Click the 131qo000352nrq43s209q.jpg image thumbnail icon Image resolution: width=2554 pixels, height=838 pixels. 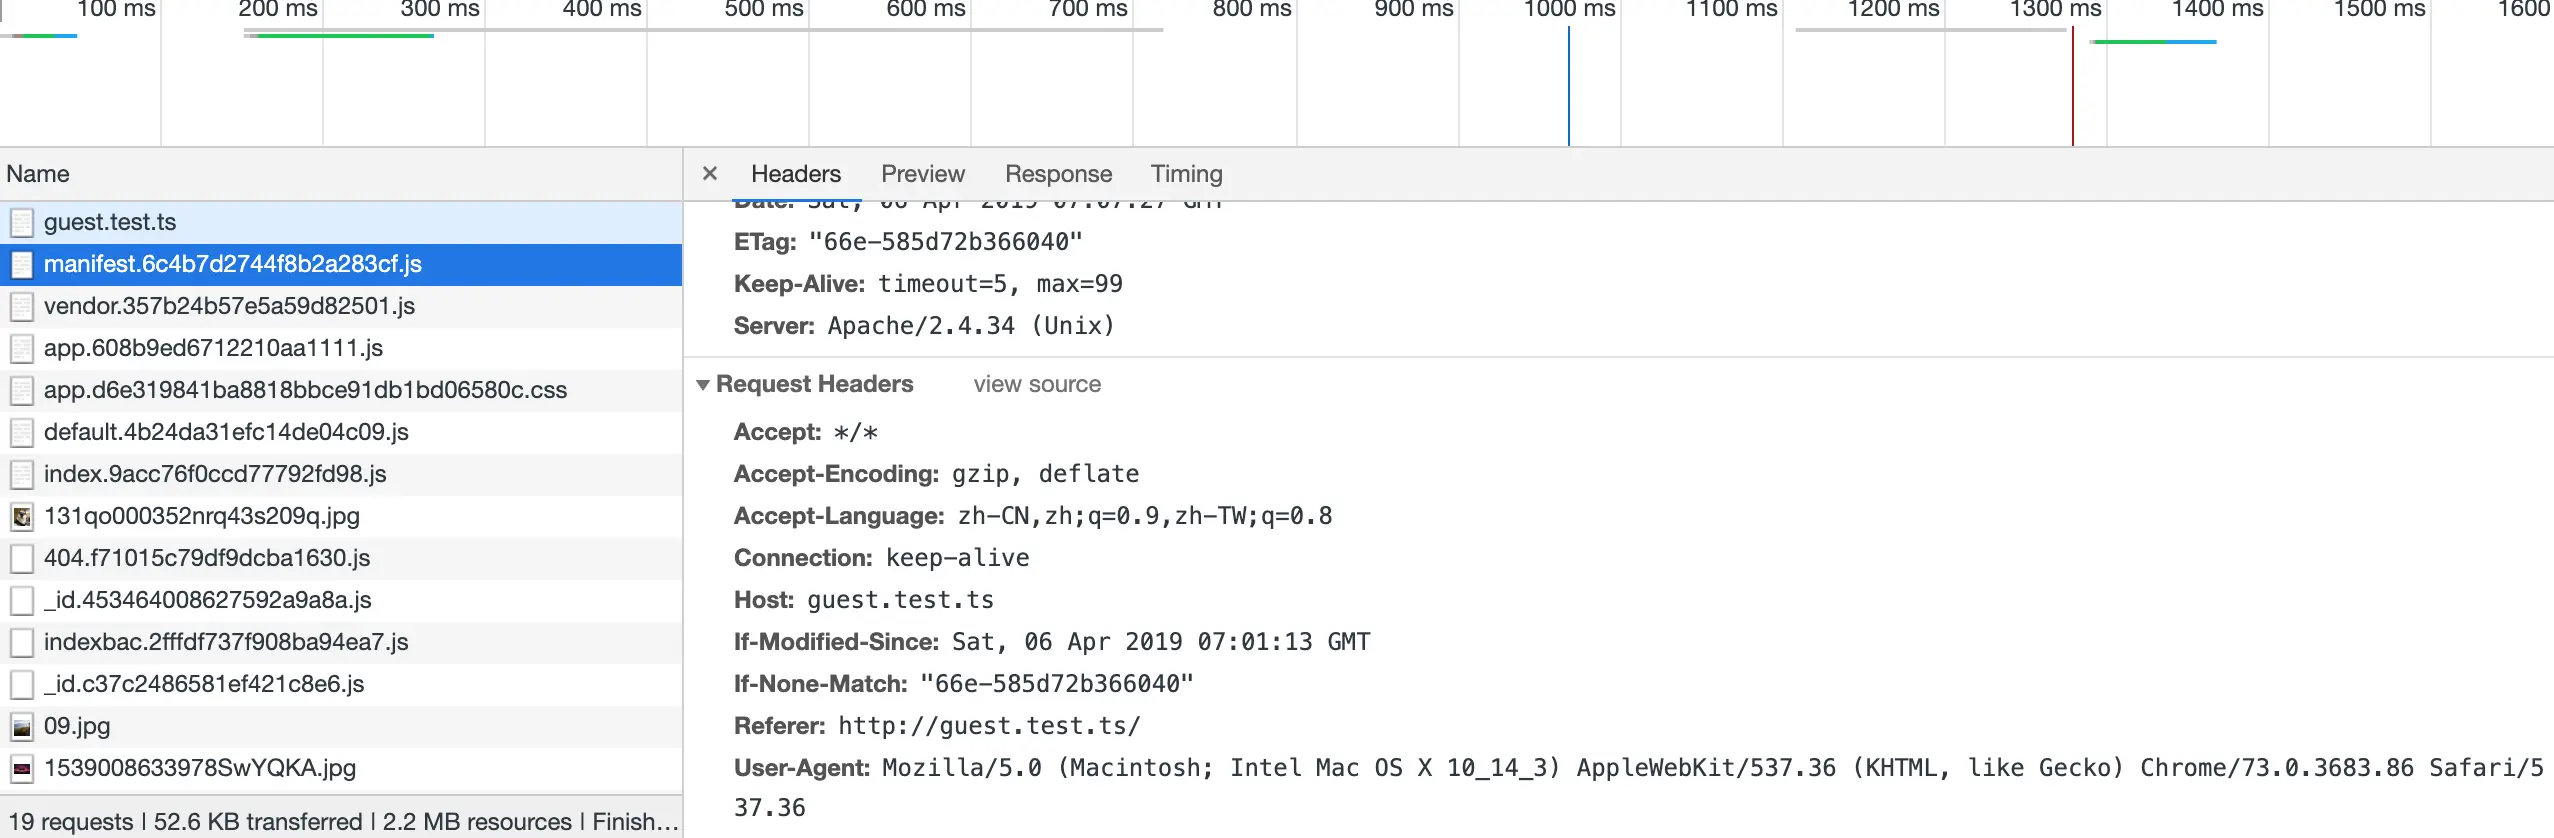tap(21, 516)
